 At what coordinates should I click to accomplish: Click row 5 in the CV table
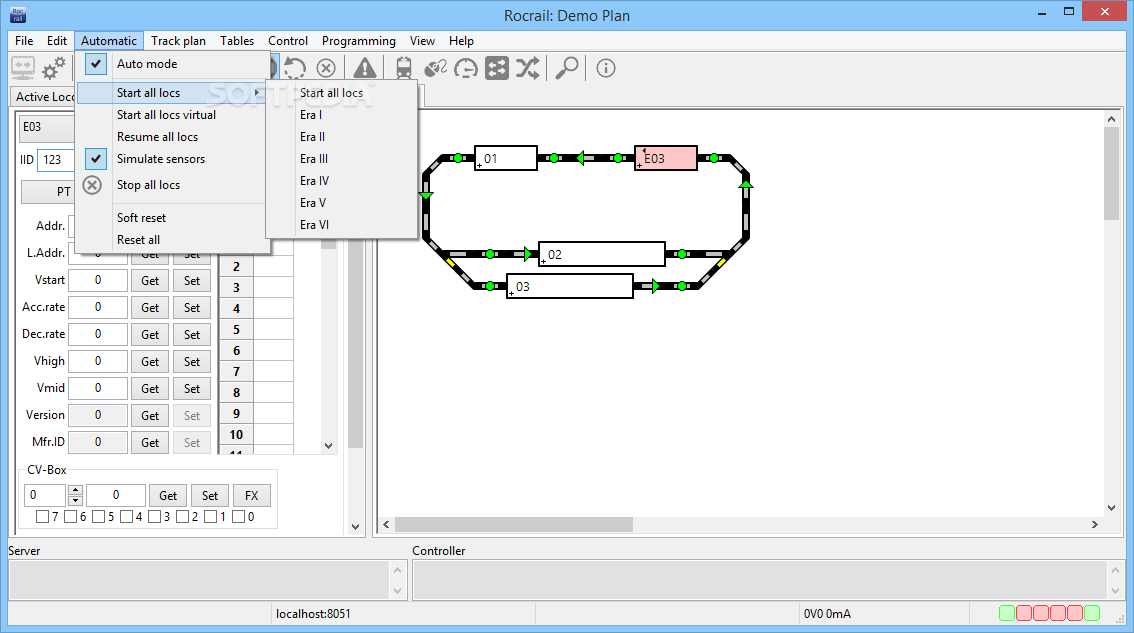(x=256, y=330)
